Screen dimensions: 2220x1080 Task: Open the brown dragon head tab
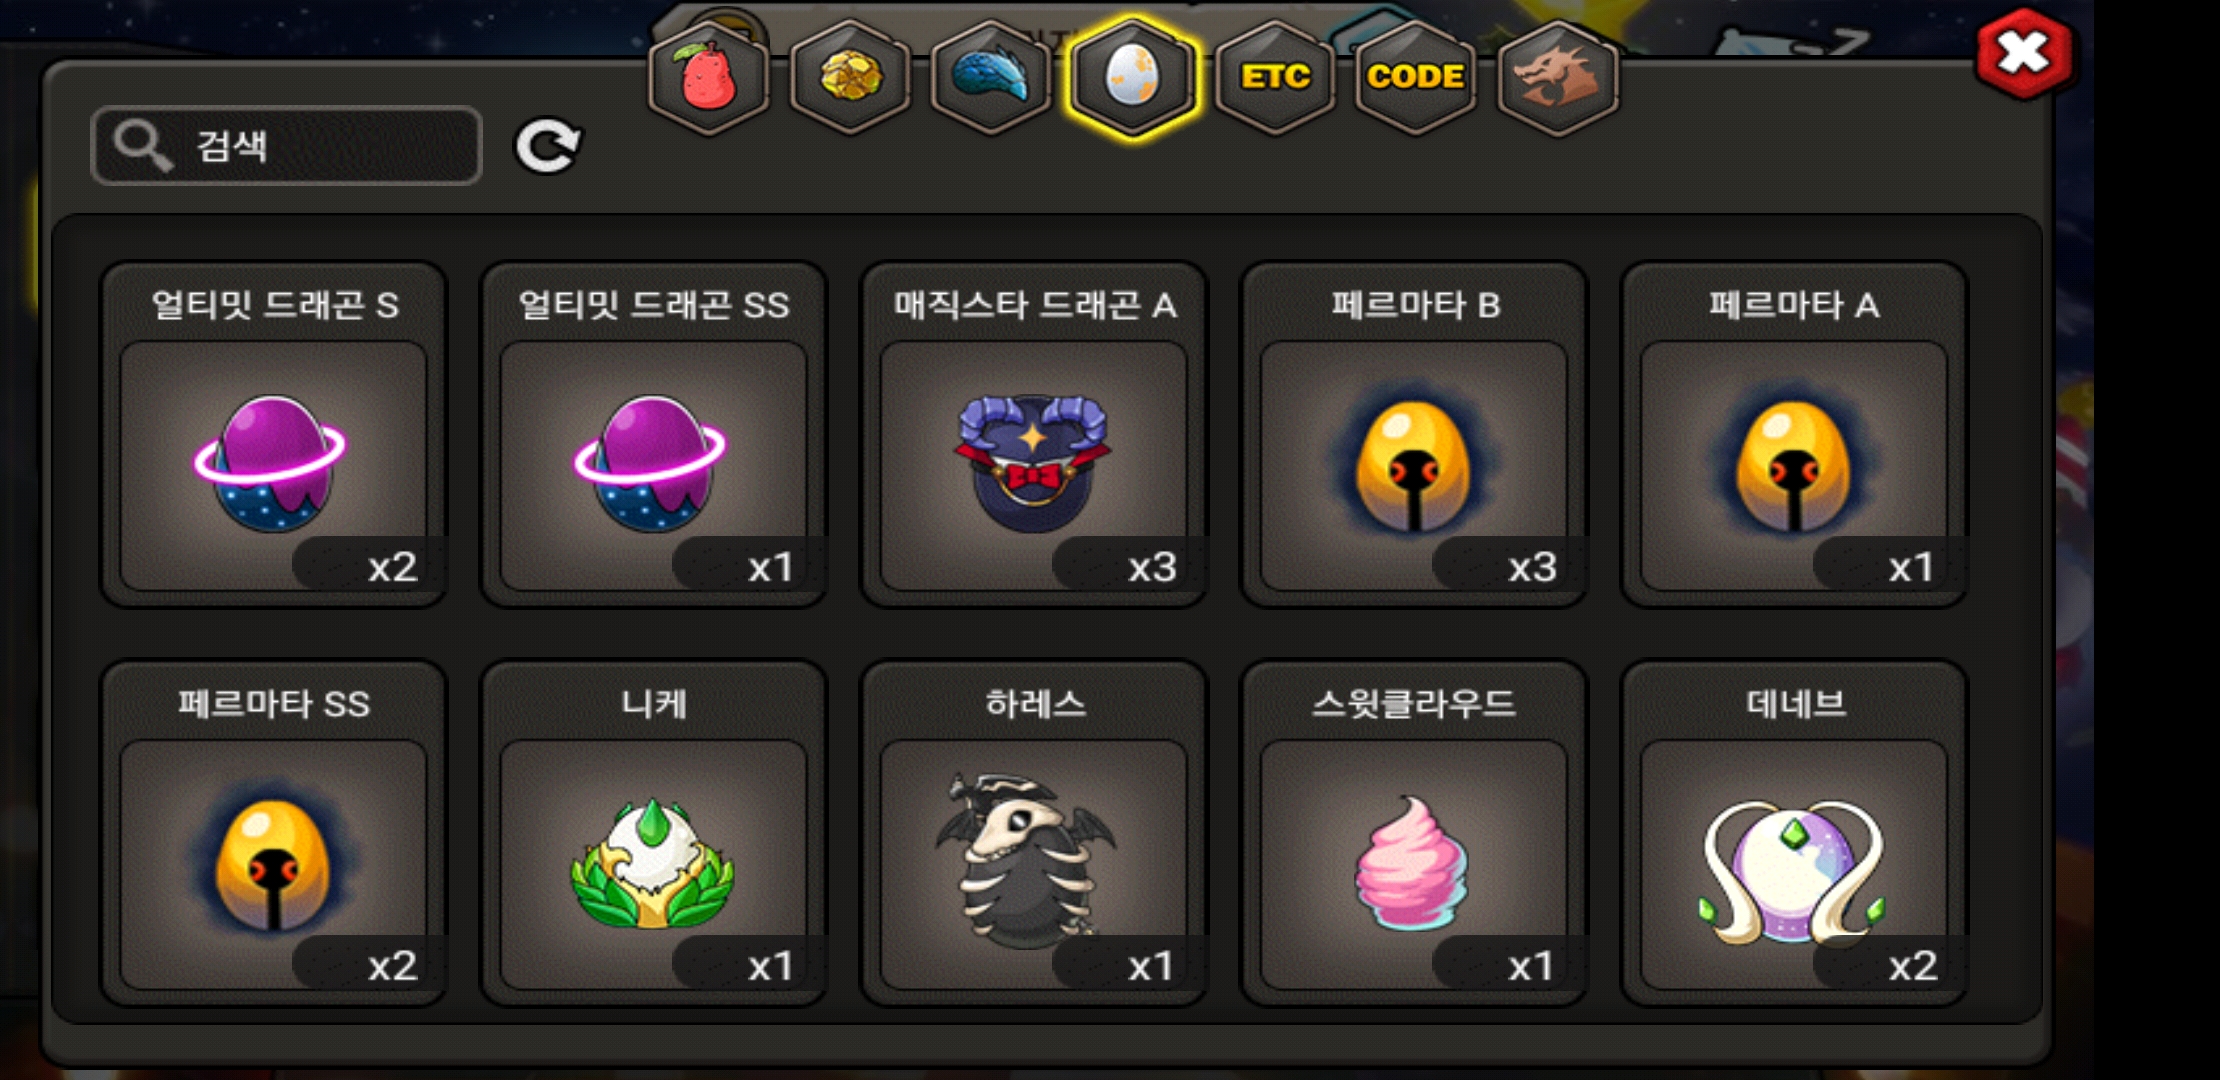pyautogui.click(x=1558, y=78)
